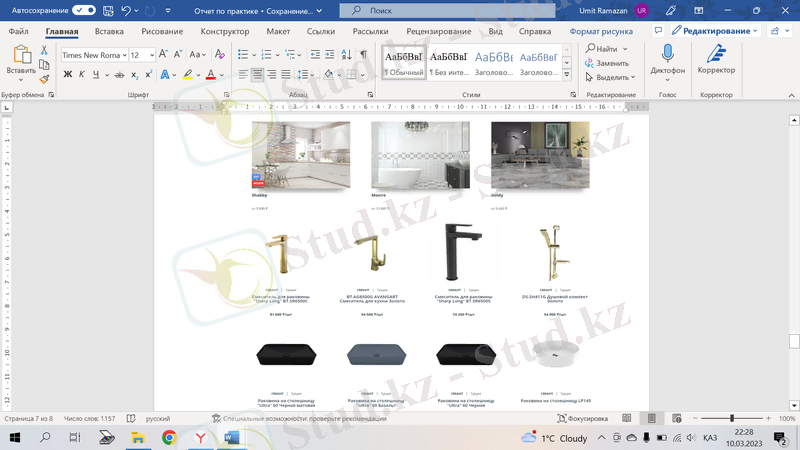Undo the last action
Viewport: 800px width, 450px height.
126,10
